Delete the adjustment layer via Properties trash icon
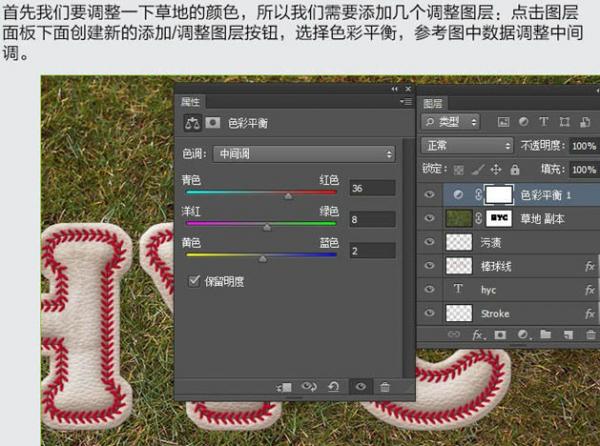The height and width of the screenshot is (446, 600). pos(385,386)
